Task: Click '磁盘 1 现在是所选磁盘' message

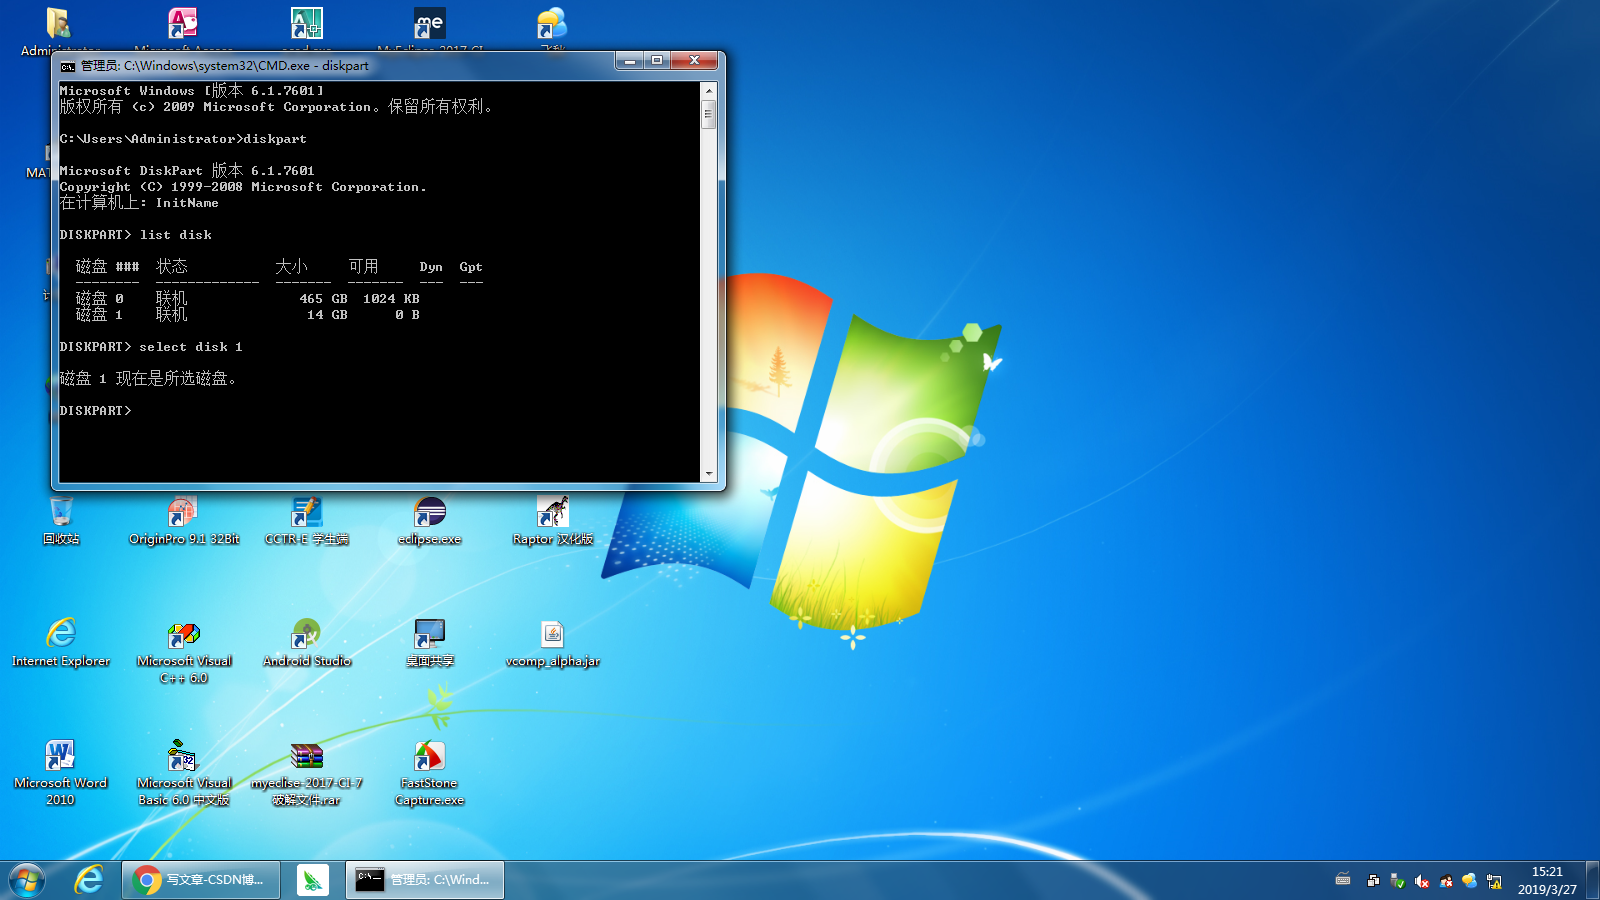Action: point(148,379)
